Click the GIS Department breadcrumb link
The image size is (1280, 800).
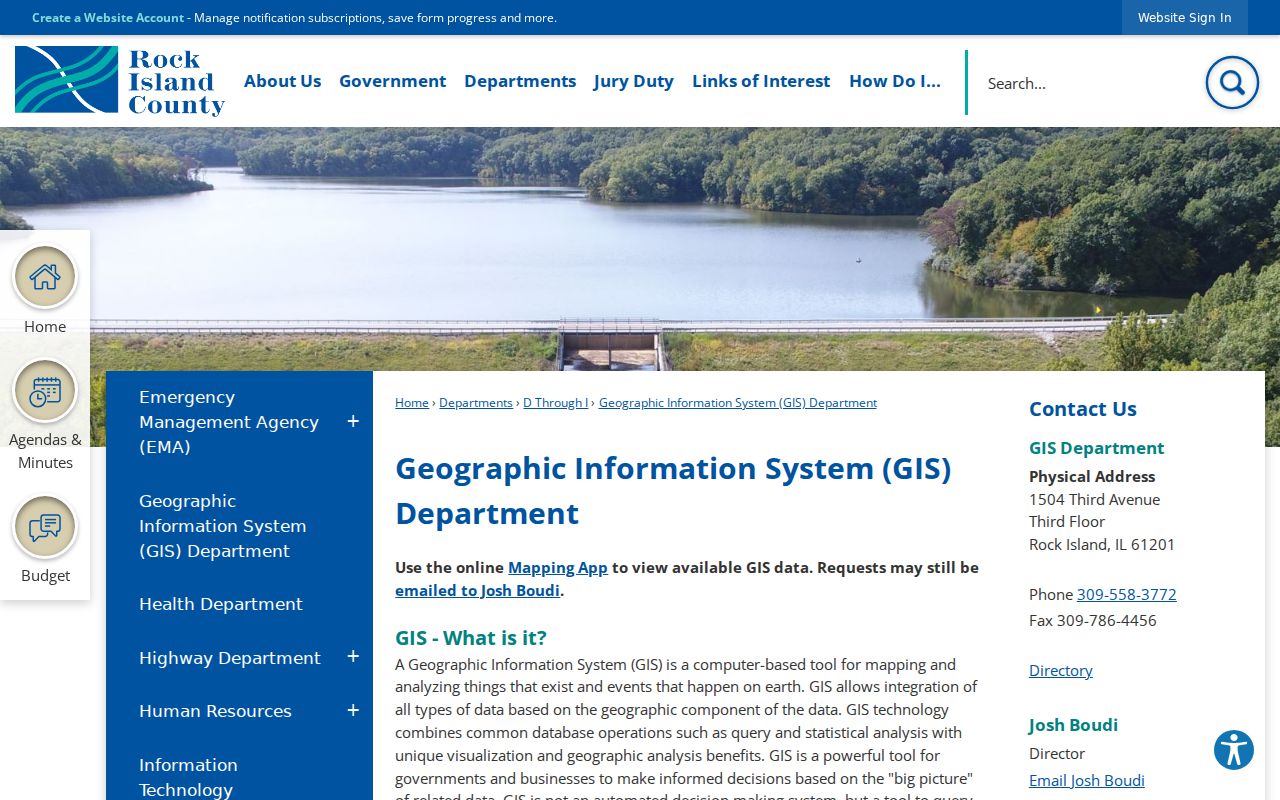tap(738, 403)
